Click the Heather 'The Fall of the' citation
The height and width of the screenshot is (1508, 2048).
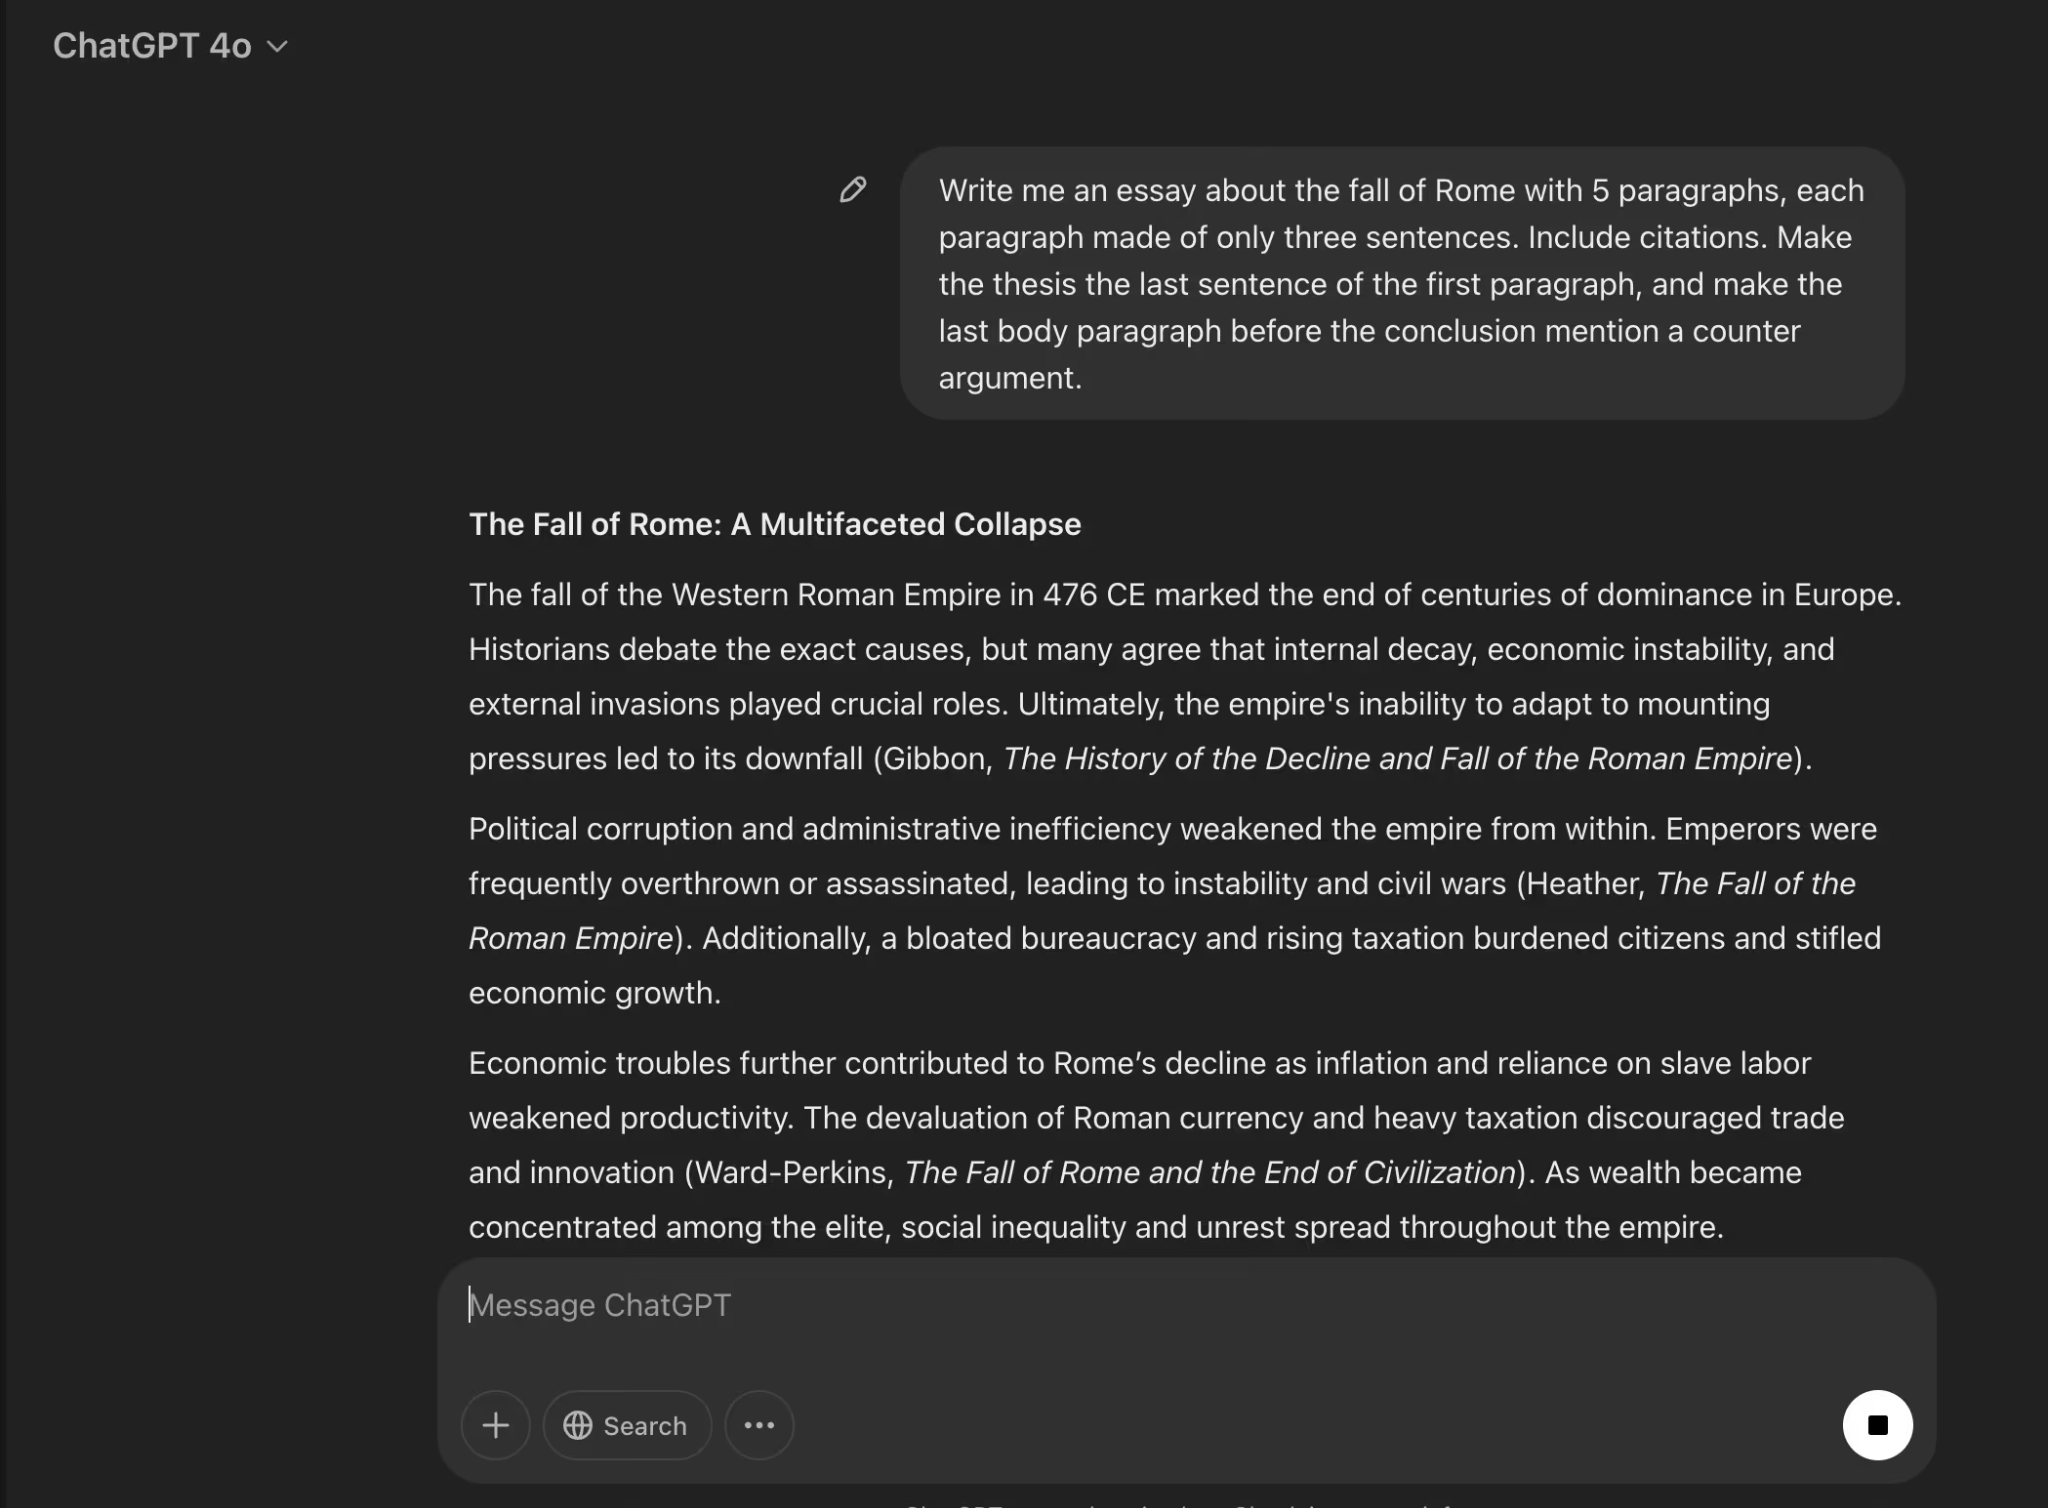(x=1755, y=884)
